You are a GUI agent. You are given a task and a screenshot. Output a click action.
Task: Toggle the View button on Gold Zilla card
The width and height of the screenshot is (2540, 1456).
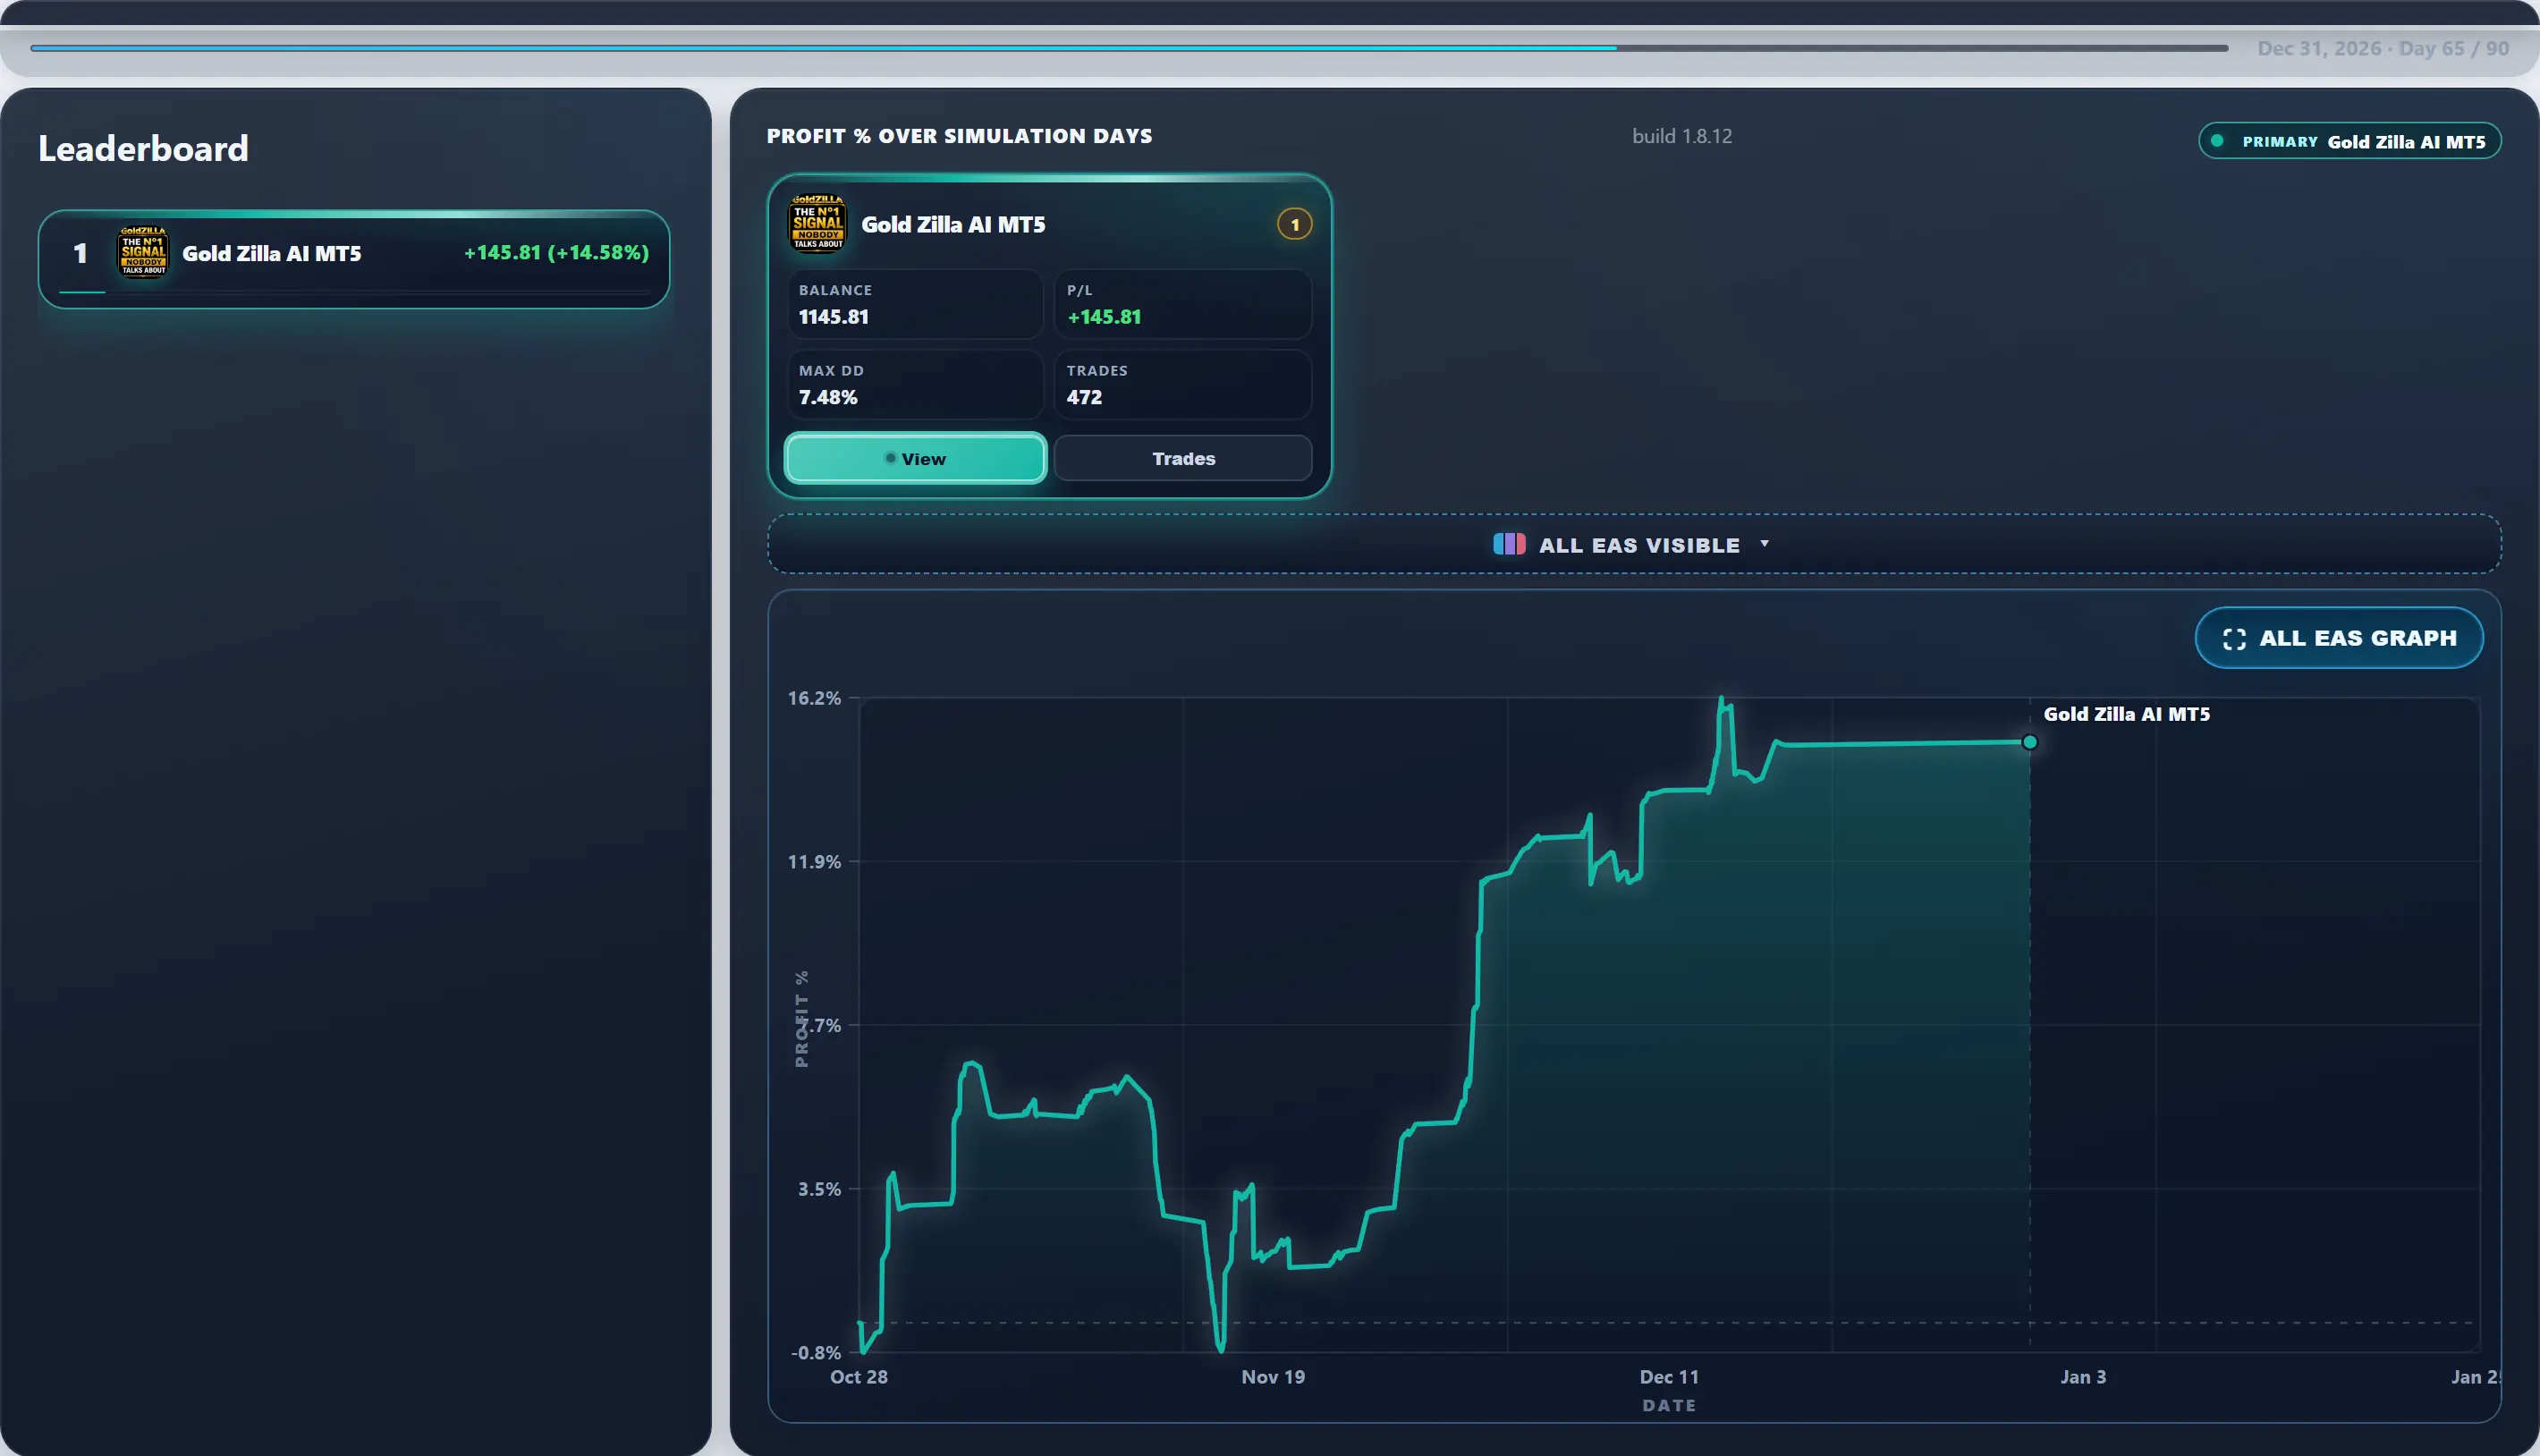915,458
